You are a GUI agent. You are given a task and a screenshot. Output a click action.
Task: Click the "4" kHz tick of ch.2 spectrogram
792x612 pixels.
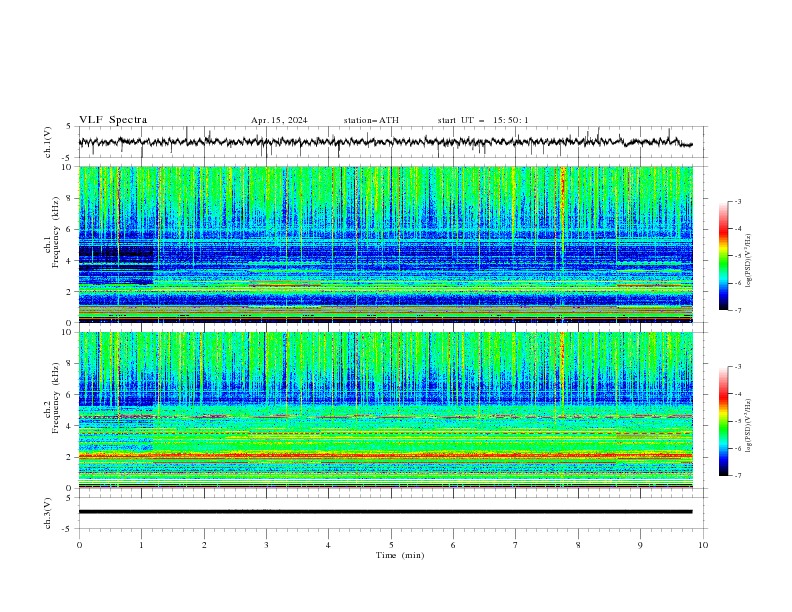(71, 426)
